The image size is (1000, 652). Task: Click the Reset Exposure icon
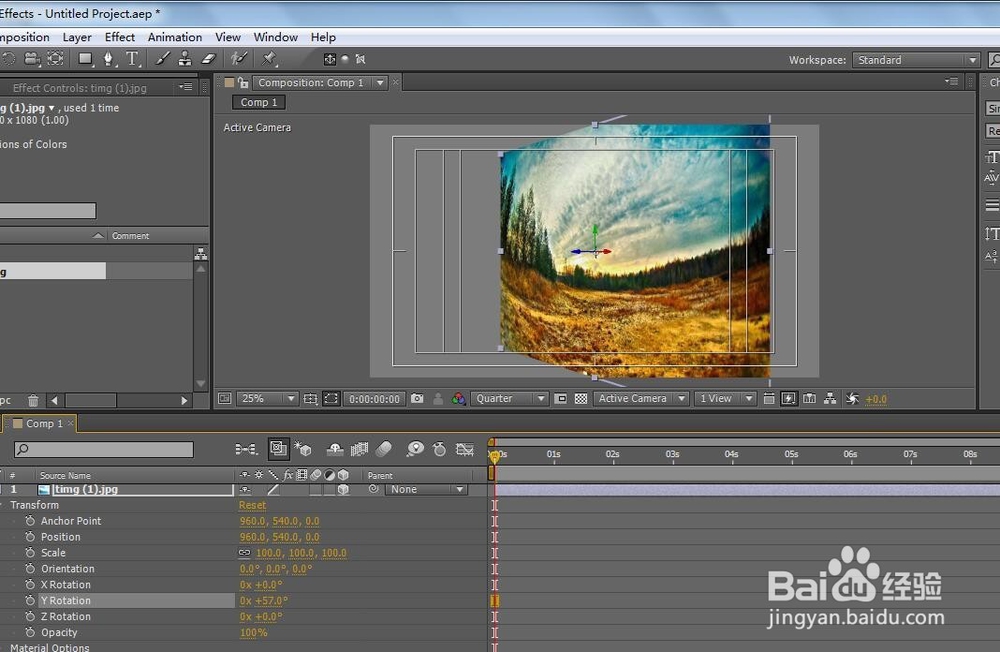[x=853, y=399]
